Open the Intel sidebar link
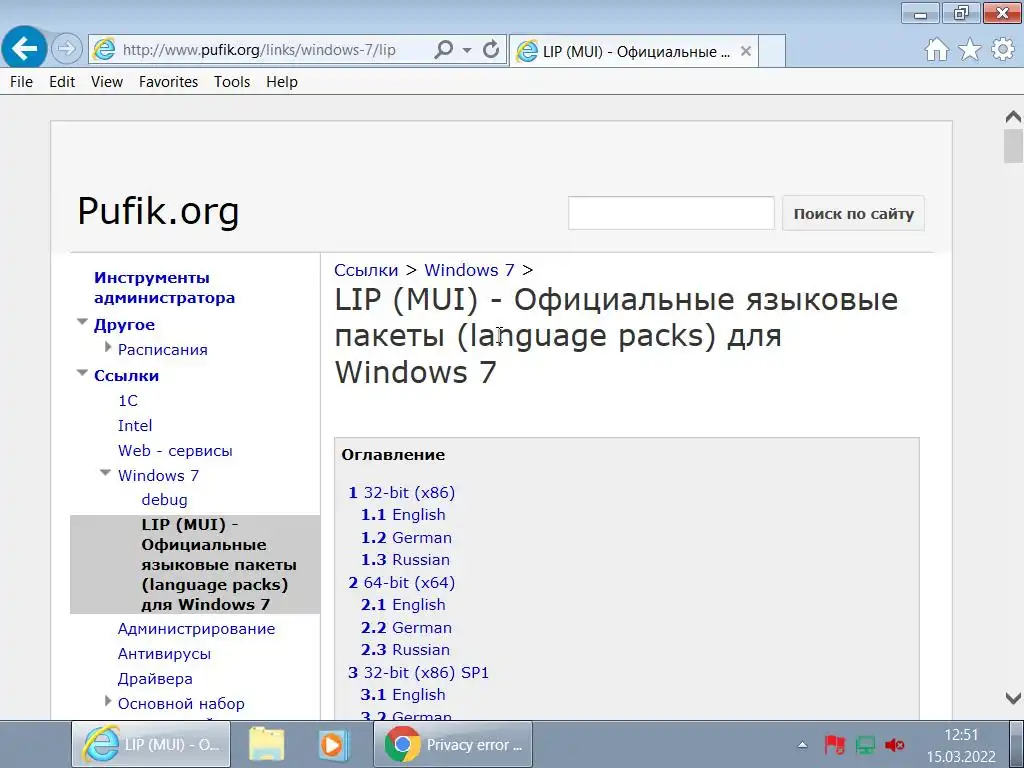Viewport: 1024px width, 768px height. 135,426
